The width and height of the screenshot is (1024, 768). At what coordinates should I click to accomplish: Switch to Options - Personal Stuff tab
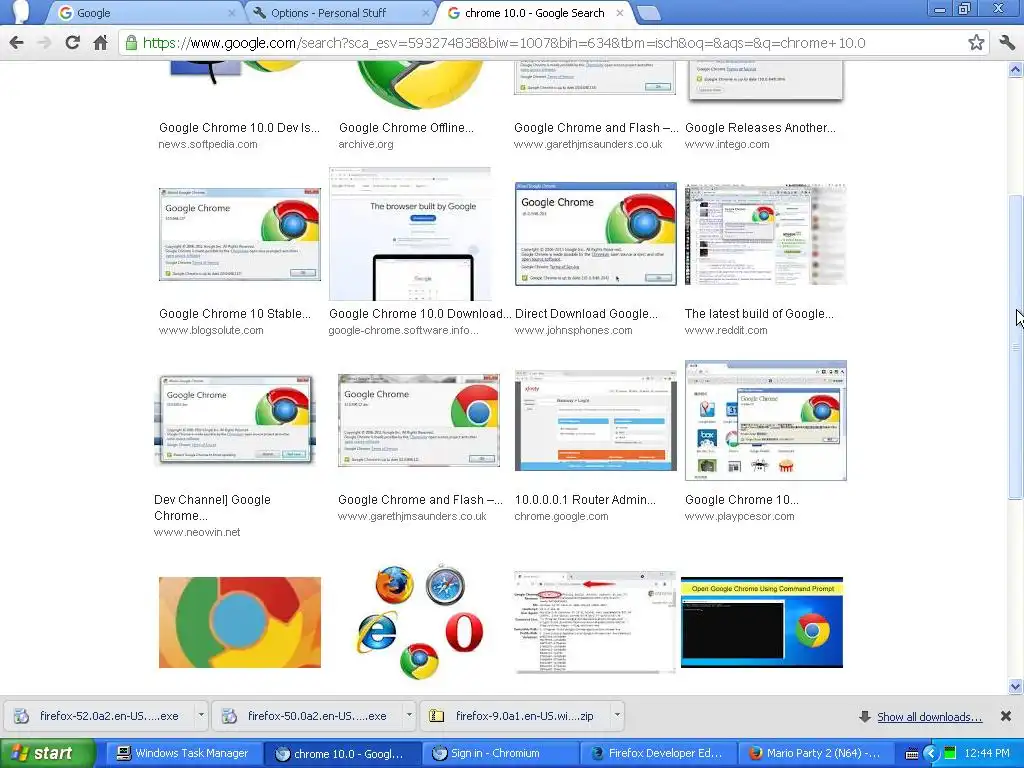(338, 13)
